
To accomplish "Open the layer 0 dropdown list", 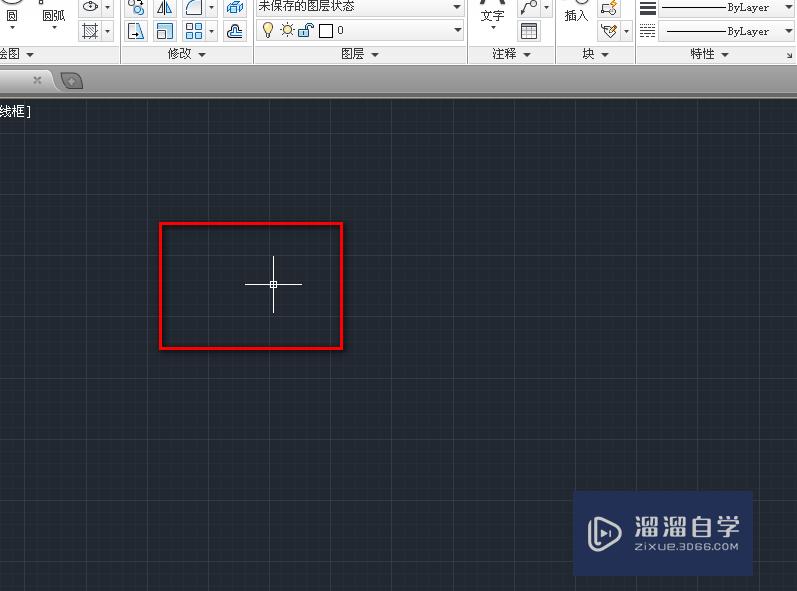I will tap(457, 30).
